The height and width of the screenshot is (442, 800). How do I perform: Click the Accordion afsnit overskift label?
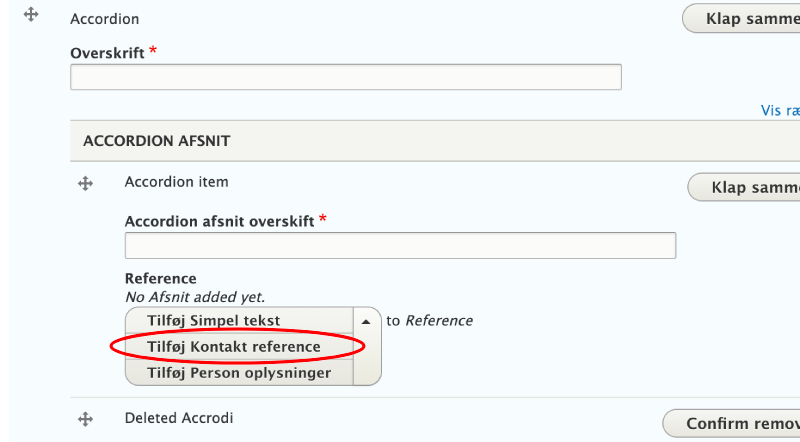click(x=220, y=220)
